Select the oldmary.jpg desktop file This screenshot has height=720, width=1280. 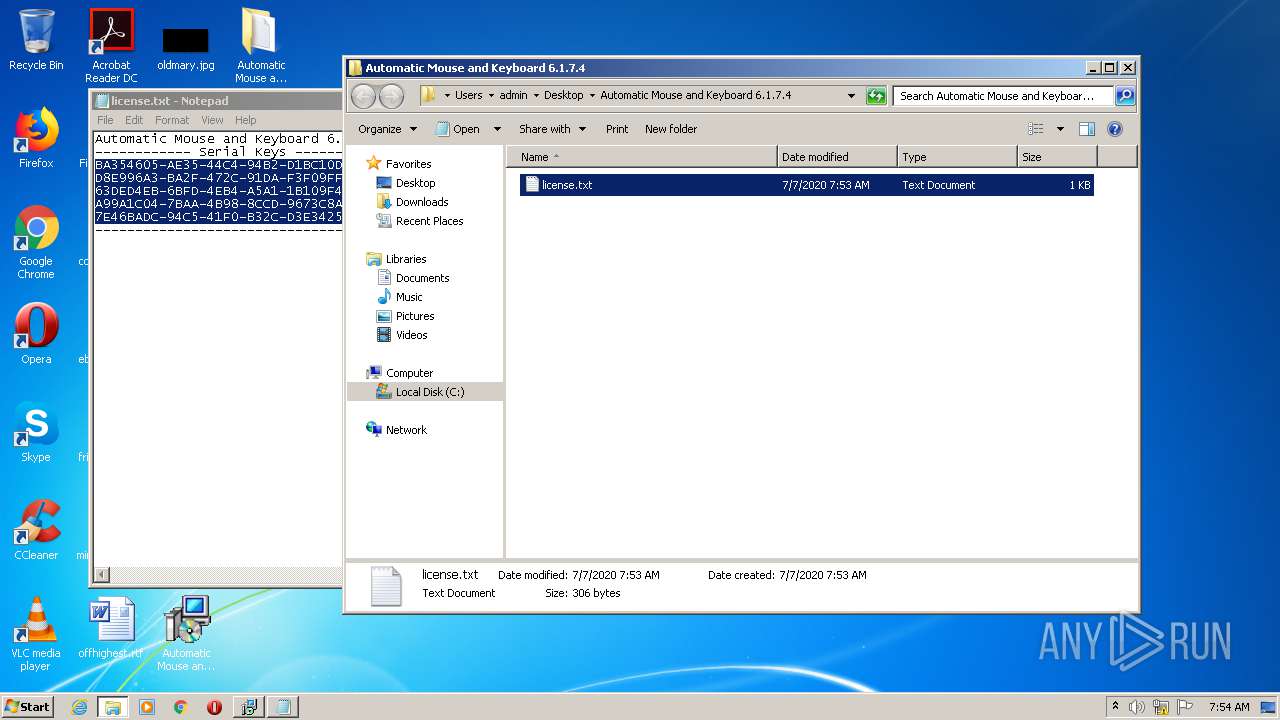pyautogui.click(x=186, y=48)
